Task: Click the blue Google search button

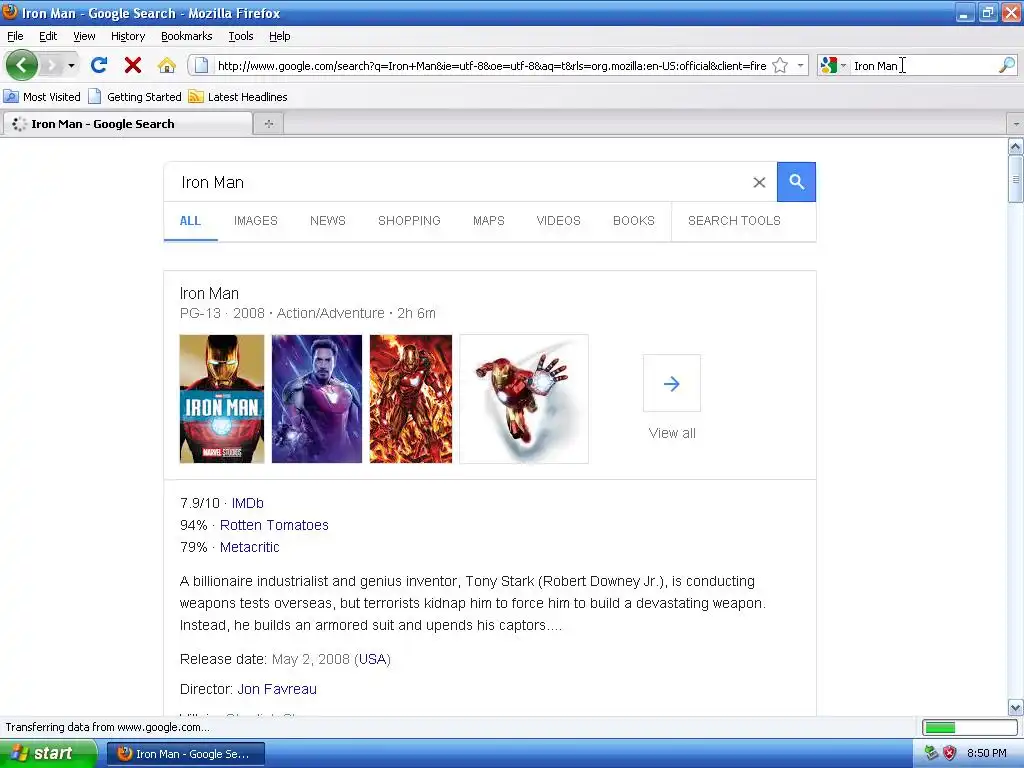Action: tap(796, 182)
